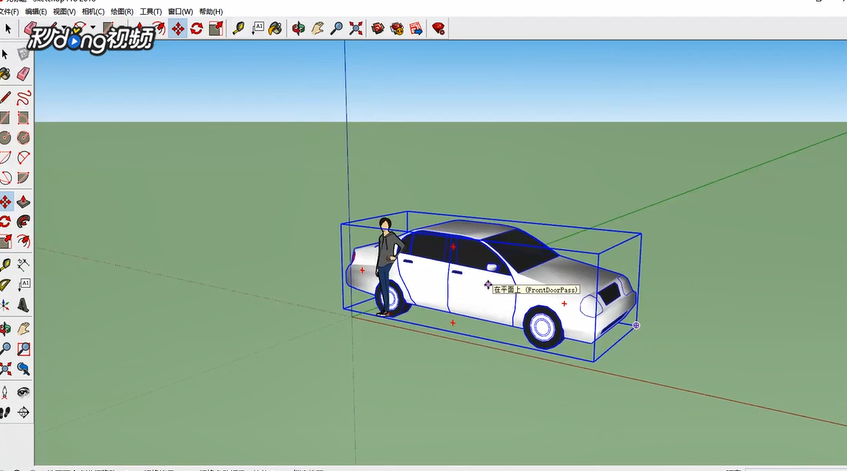Viewport: 847px width, 471px height.
Task: Select the Axes tool
Action: point(5,305)
